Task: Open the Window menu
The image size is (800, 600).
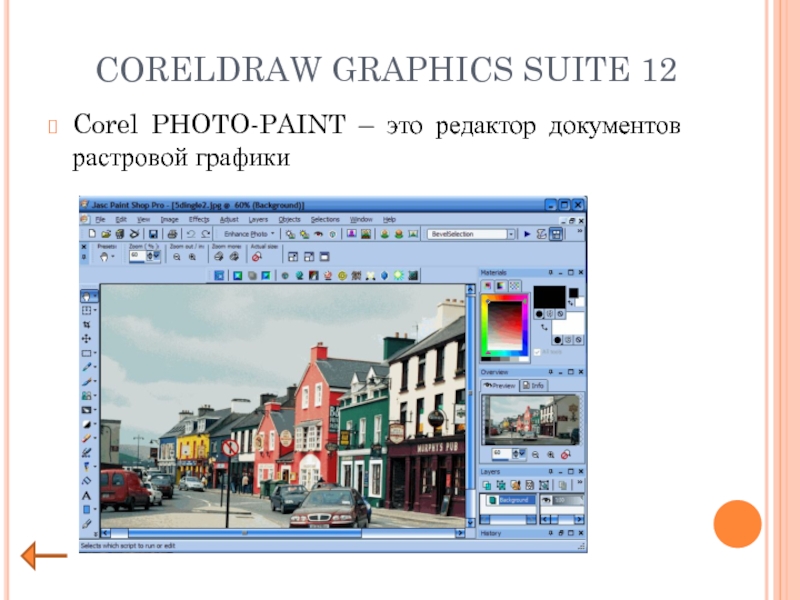Action: (361, 219)
